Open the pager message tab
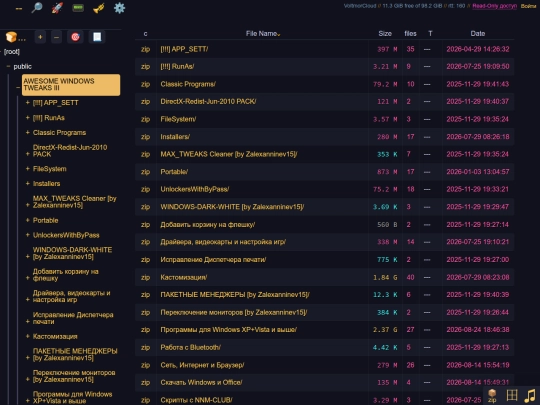This screenshot has height=405, width=540. coord(78,8)
